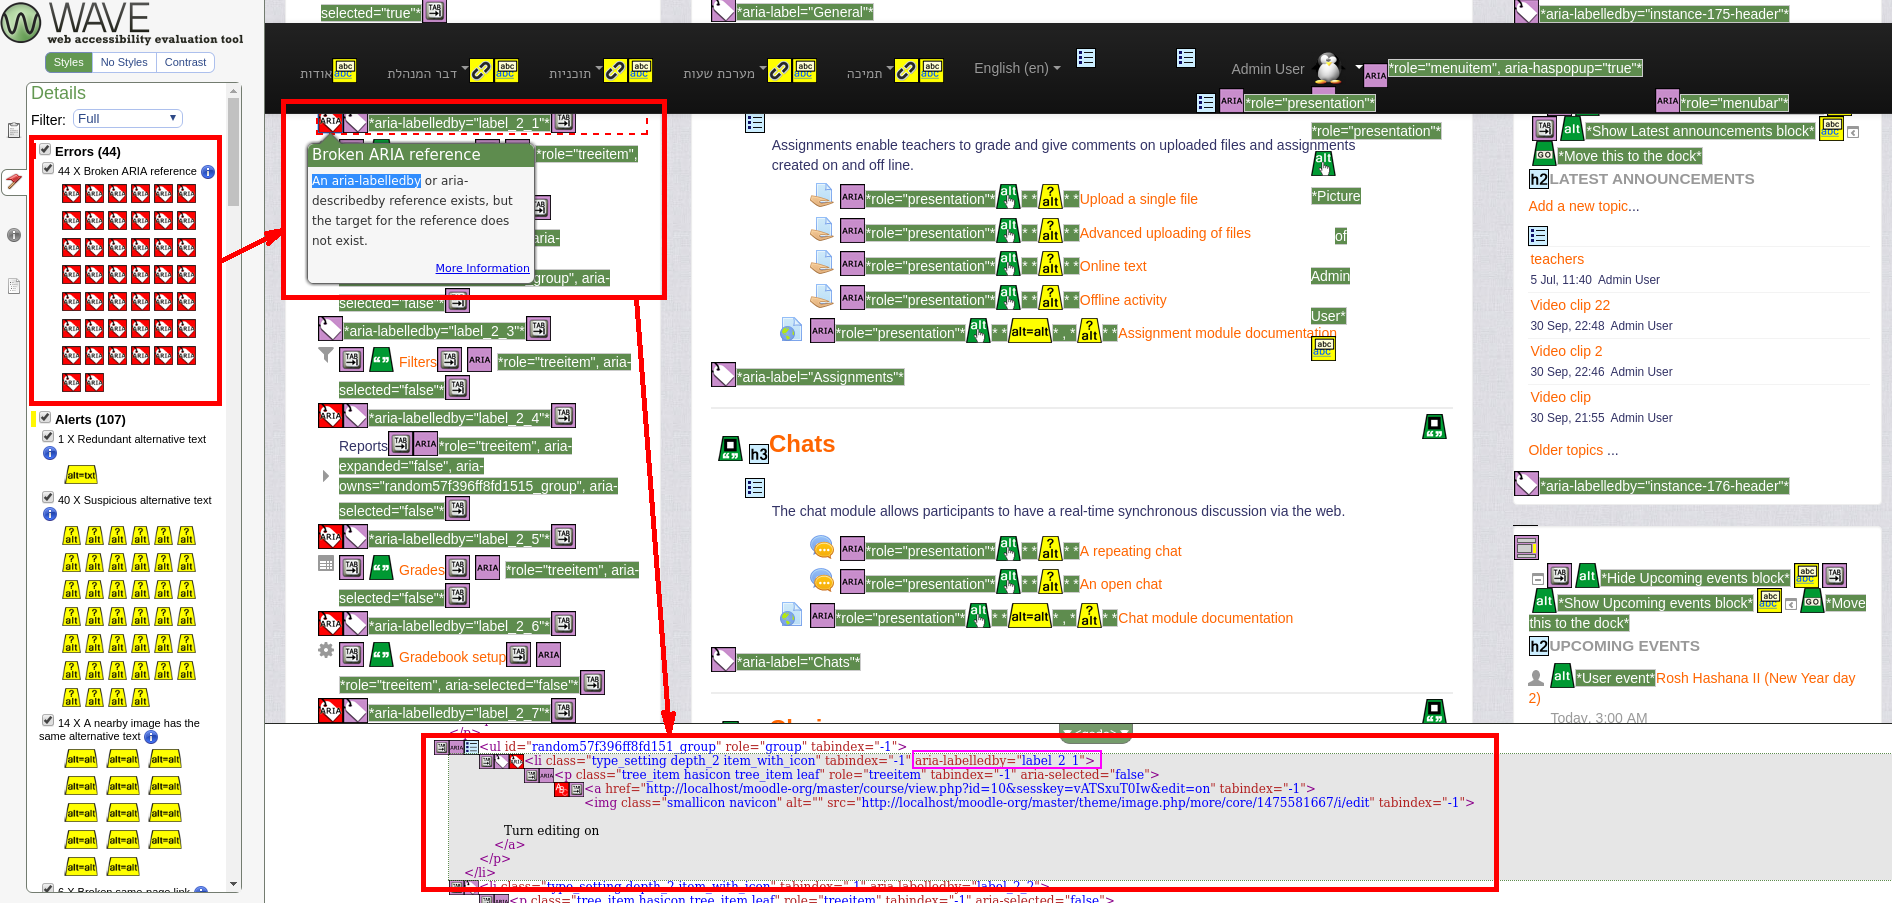Screen dimensions: 1892x903
Task: Click highlighted aria-labelledby="label_2_1" in code panel
Action: click(x=1006, y=760)
